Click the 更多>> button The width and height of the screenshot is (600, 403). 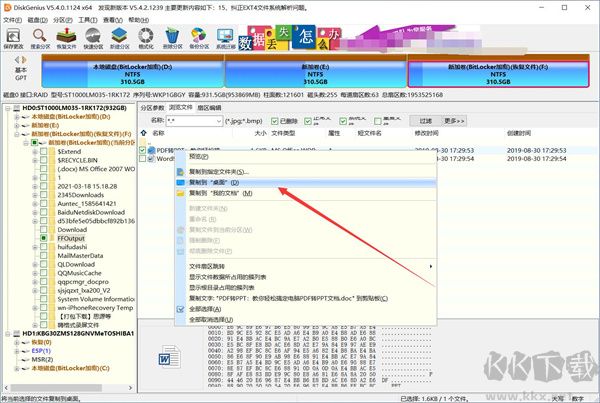[x=455, y=120]
